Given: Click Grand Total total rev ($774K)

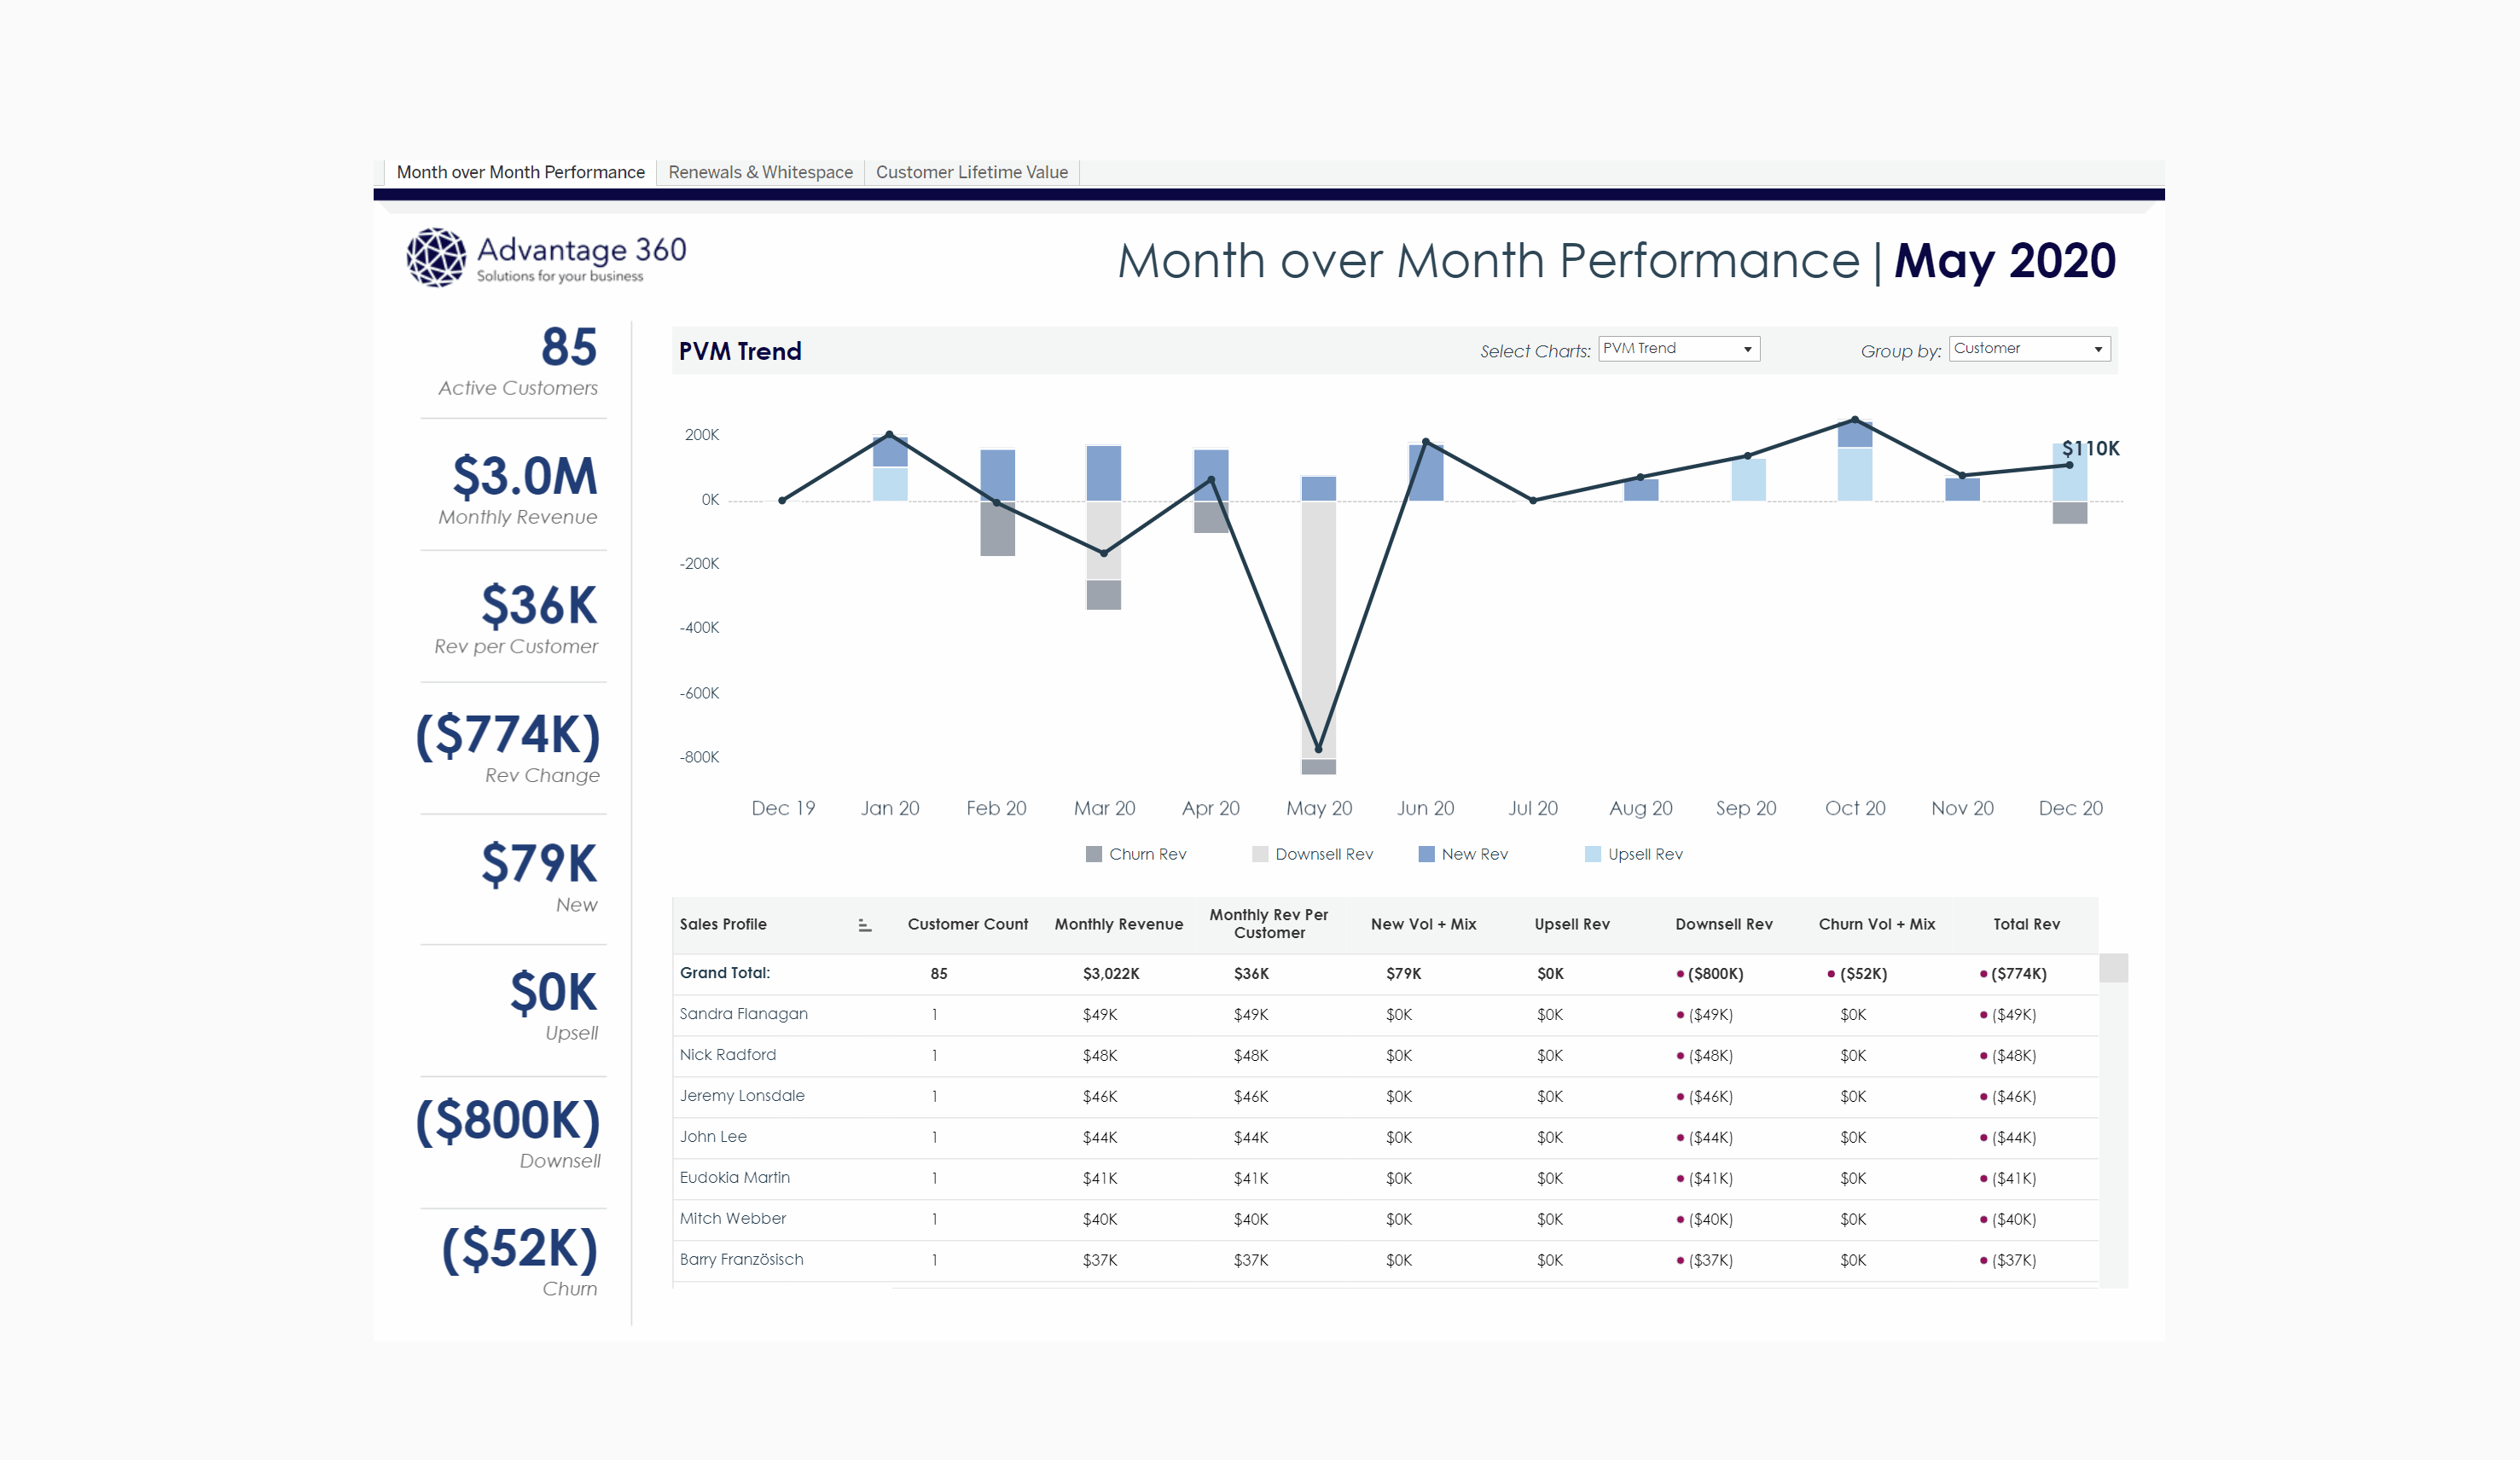Looking at the screenshot, I should 2018,974.
